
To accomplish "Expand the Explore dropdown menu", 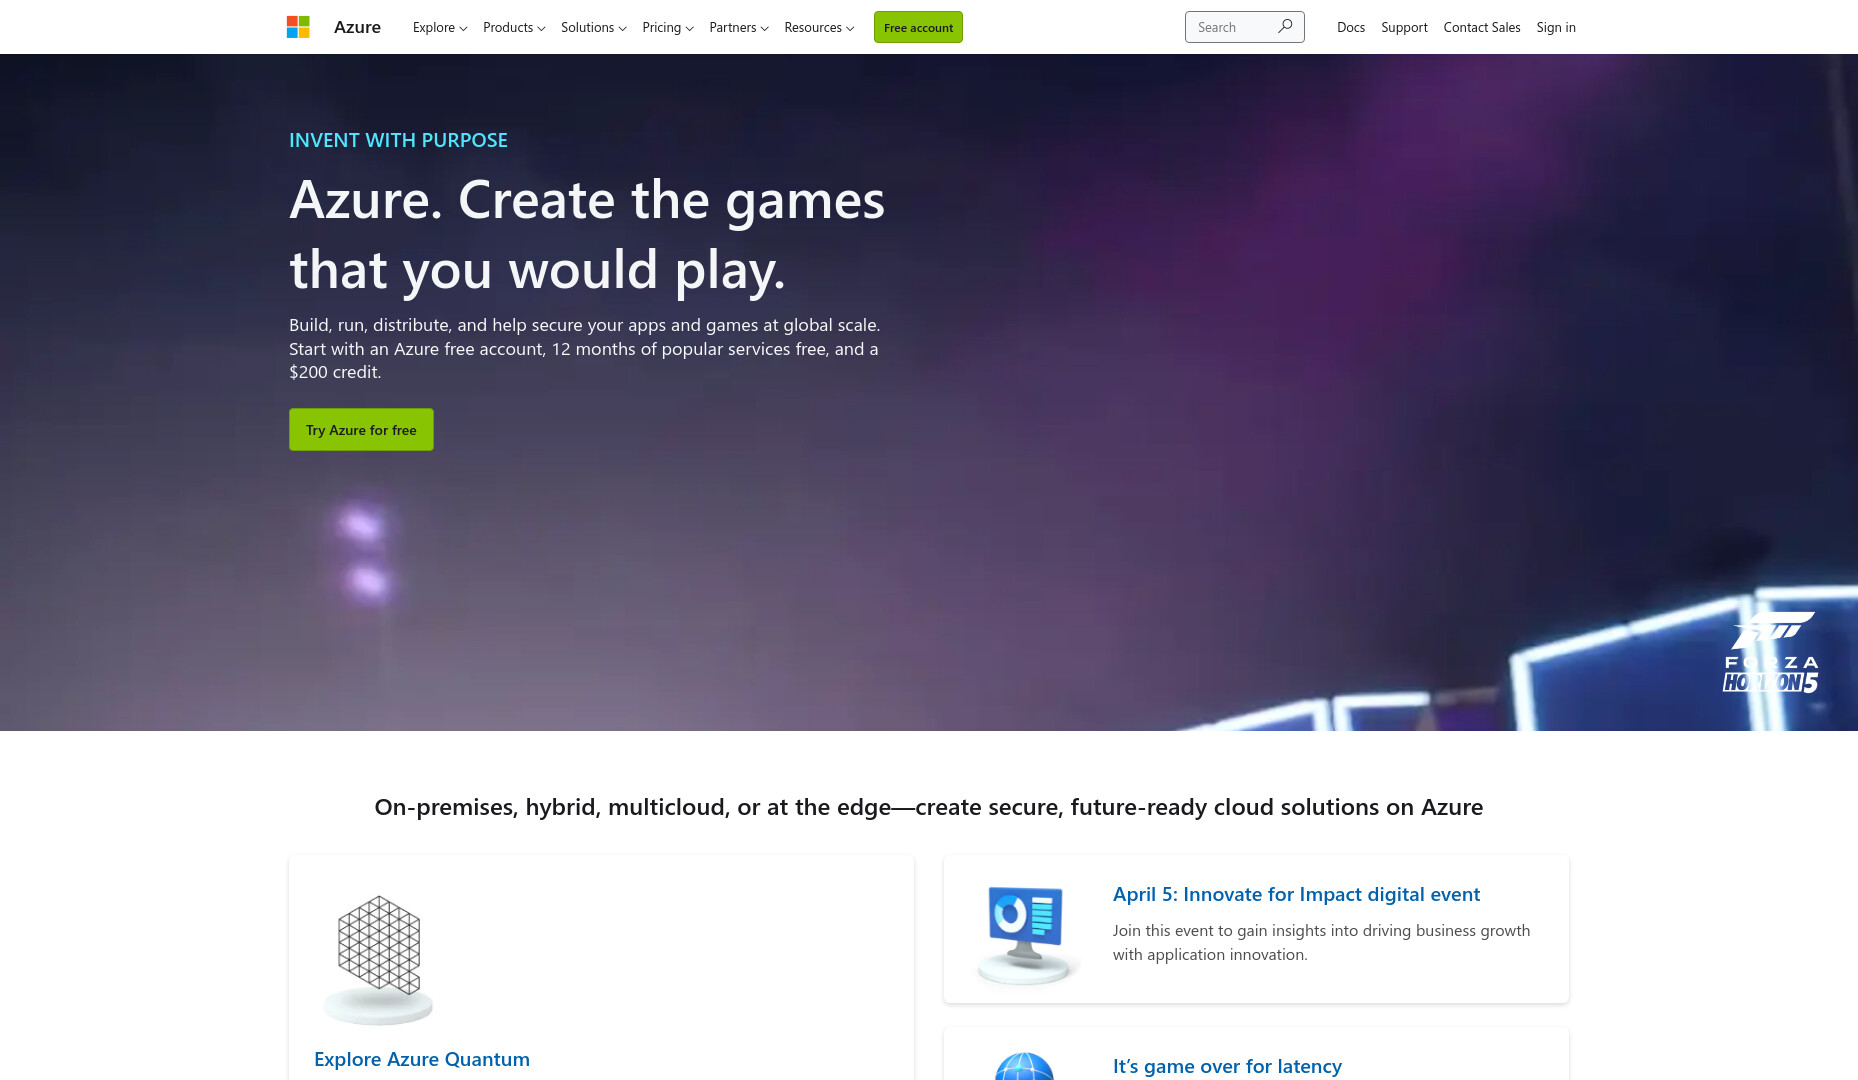I will point(440,27).
